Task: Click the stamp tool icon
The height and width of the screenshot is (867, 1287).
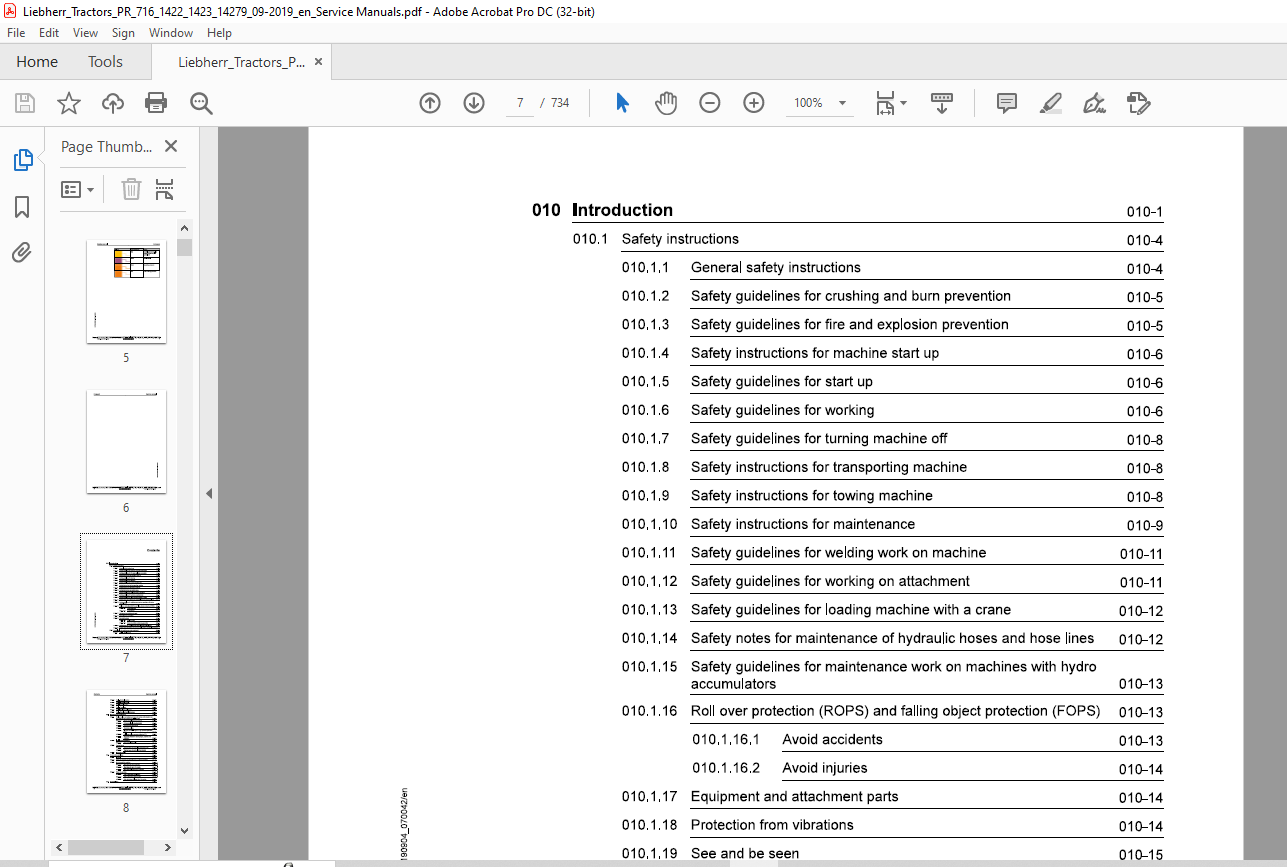Action: (x=1138, y=103)
